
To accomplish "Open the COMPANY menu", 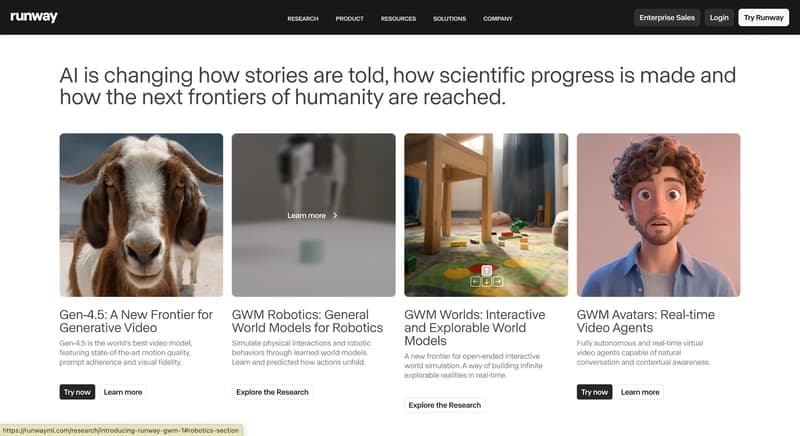I will click(497, 18).
